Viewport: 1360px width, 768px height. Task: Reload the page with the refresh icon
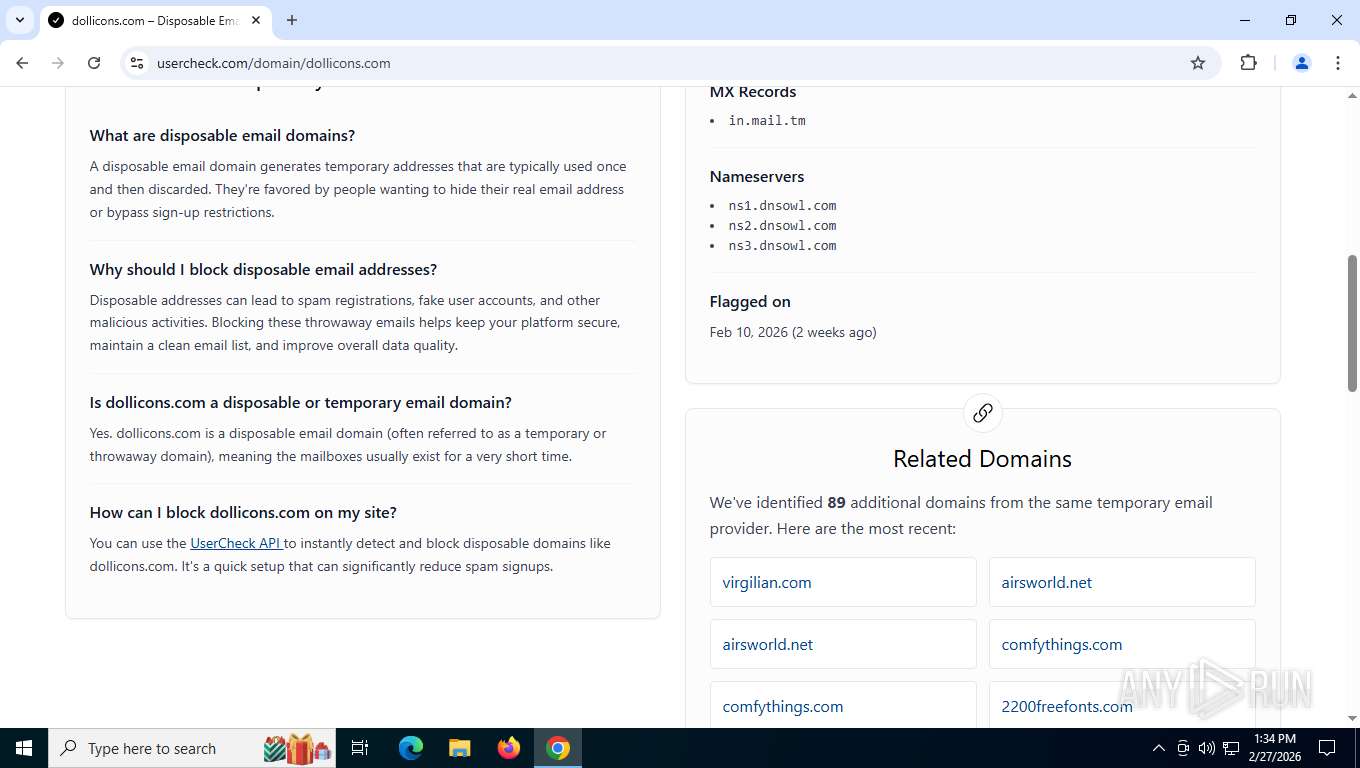[x=94, y=63]
